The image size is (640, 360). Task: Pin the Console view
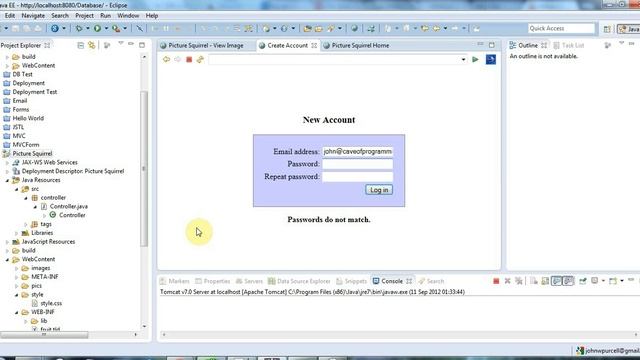pyautogui.click(x=583, y=281)
